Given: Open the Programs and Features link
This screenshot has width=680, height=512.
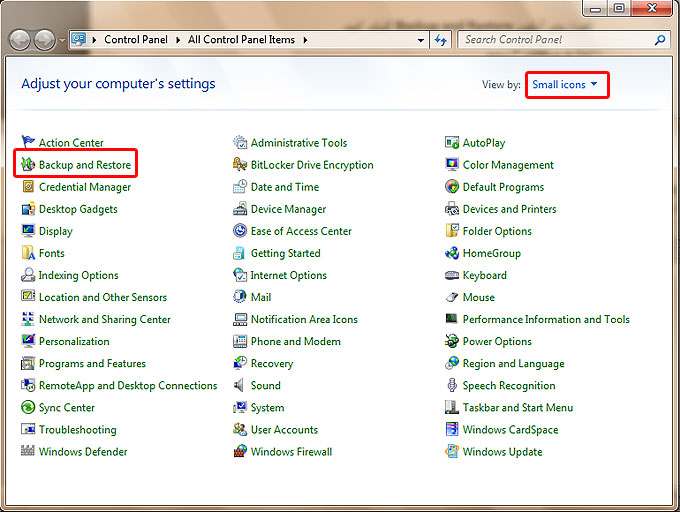Looking at the screenshot, I should [x=92, y=364].
